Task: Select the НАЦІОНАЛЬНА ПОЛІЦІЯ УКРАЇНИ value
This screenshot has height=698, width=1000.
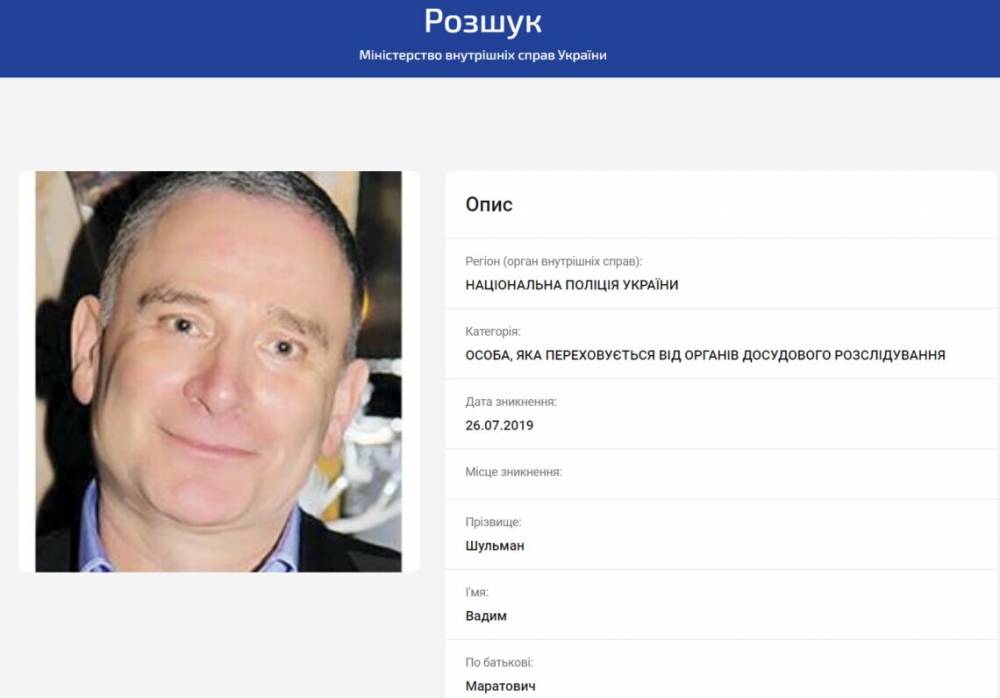Action: point(572,285)
